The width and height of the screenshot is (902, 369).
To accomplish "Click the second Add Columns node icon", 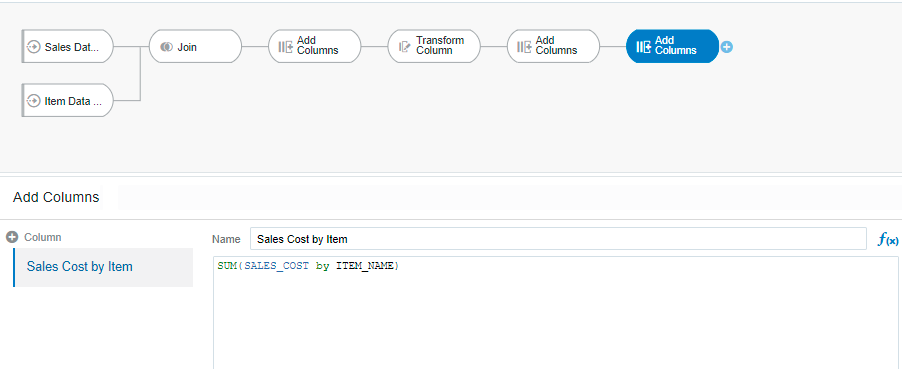I will coord(524,47).
